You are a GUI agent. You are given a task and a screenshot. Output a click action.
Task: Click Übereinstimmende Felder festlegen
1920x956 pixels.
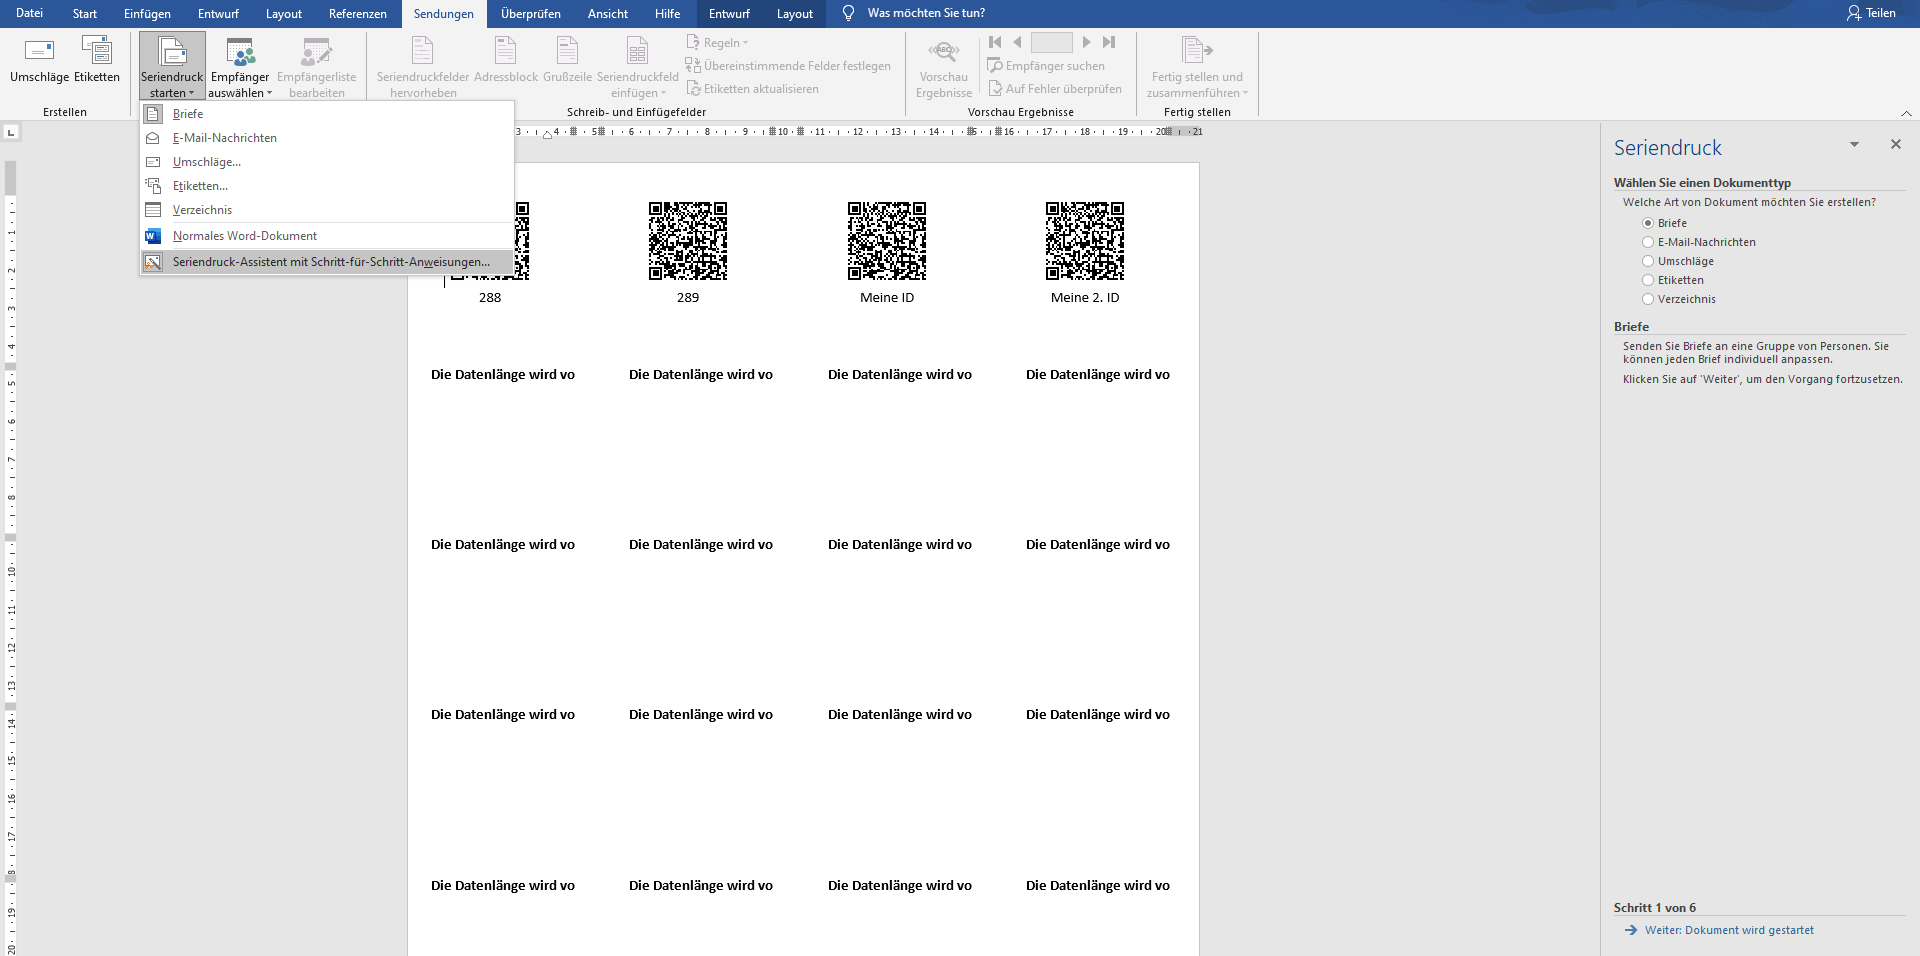pyautogui.click(x=788, y=66)
